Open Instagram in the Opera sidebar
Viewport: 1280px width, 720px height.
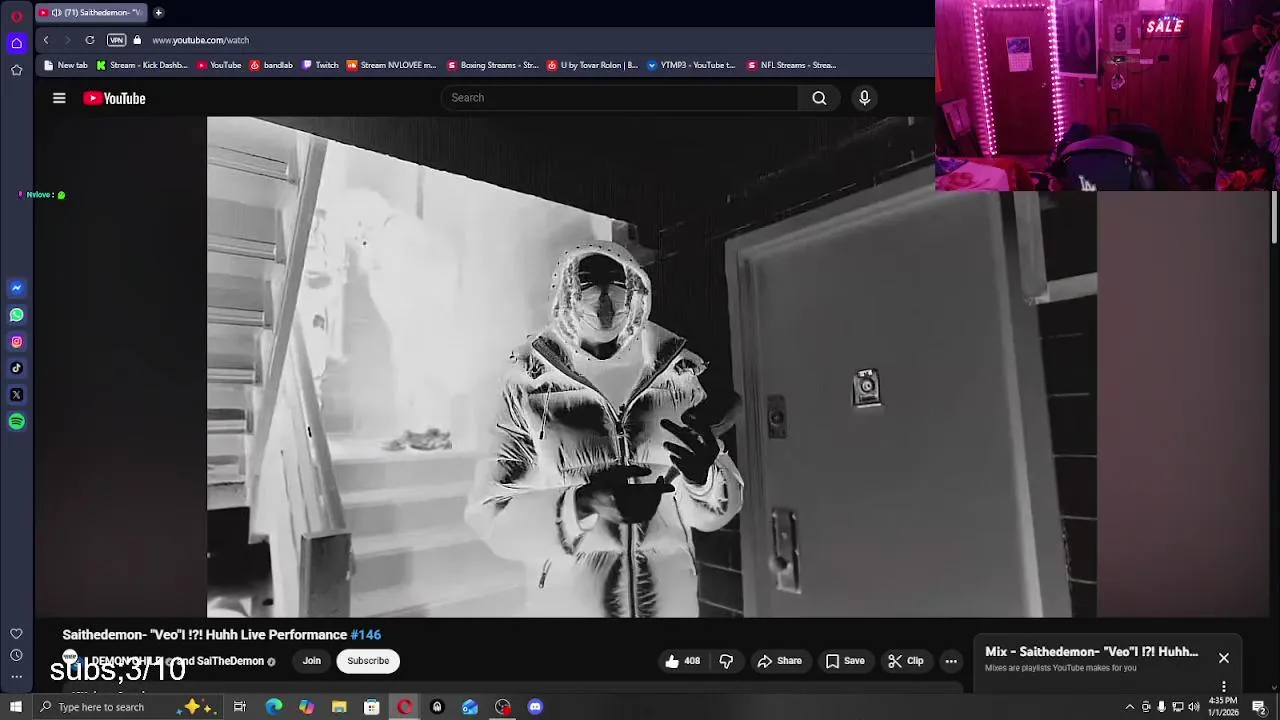(16, 342)
